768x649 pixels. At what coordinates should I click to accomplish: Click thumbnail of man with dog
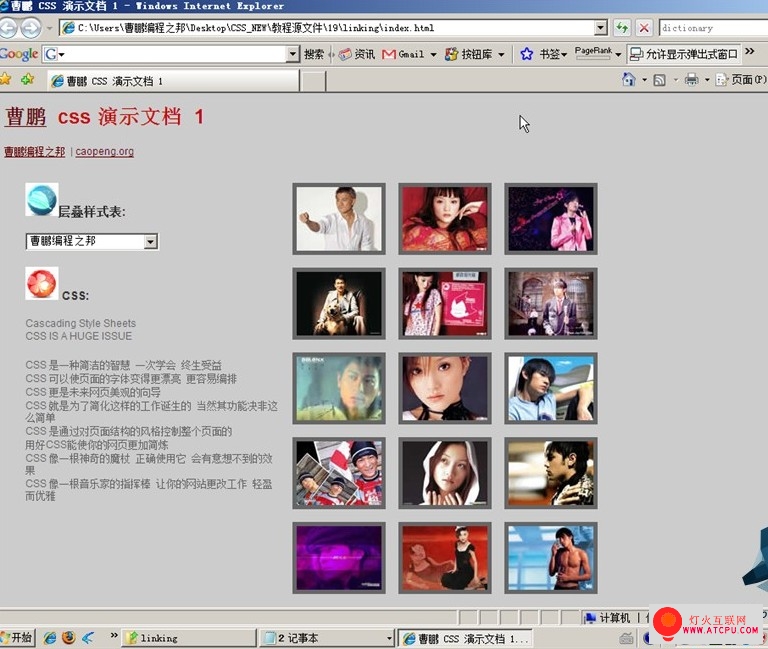click(339, 304)
